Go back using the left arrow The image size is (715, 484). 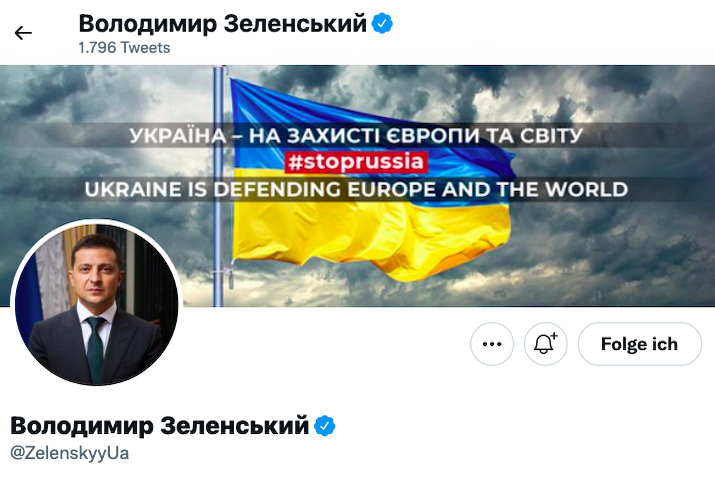[x=23, y=33]
